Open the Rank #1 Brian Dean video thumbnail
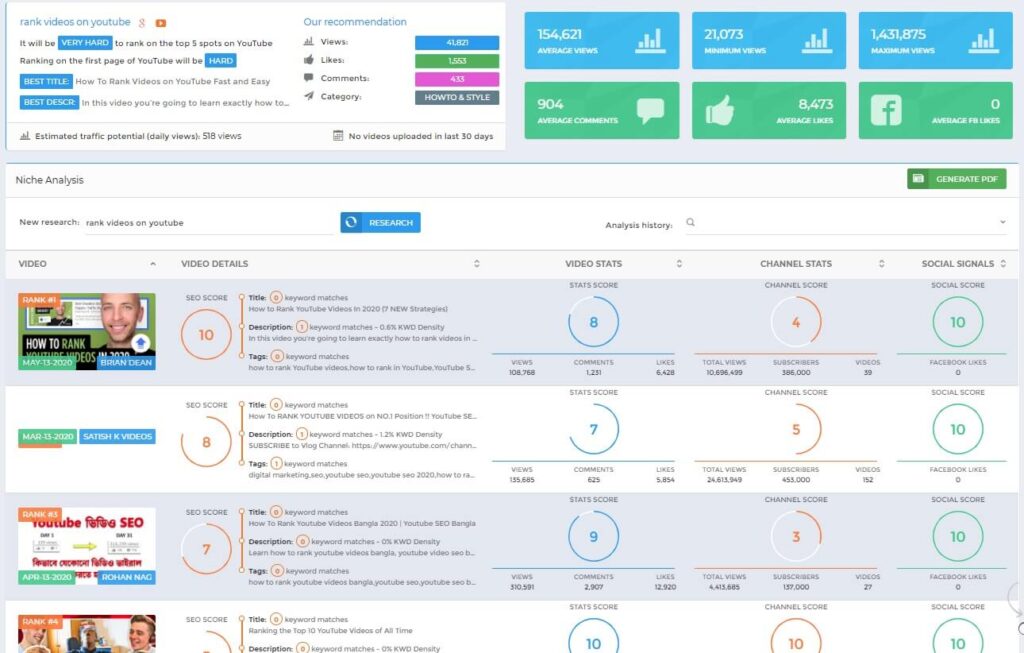Image resolution: width=1024 pixels, height=653 pixels. click(x=87, y=332)
